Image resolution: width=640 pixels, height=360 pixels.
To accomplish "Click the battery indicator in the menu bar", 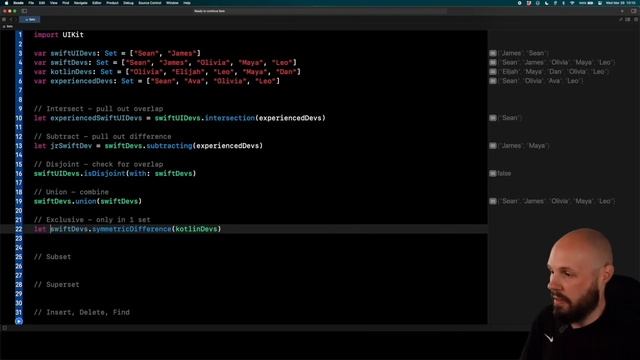I will point(586,3).
